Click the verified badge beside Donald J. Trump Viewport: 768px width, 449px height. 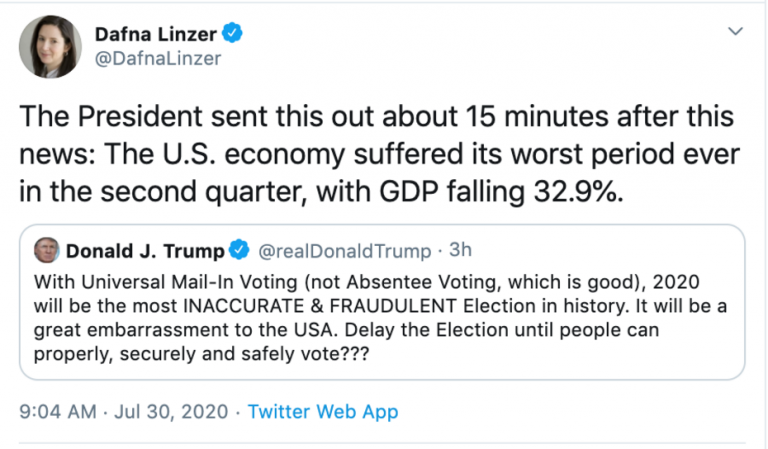[x=241, y=249]
